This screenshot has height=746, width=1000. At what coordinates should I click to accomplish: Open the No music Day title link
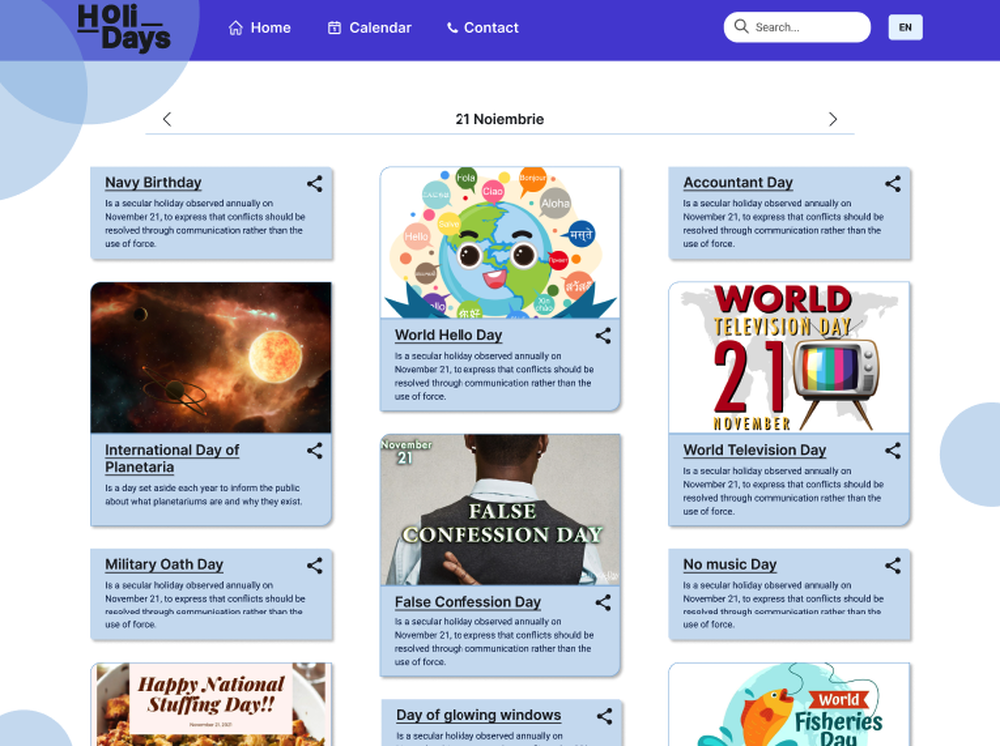coord(730,564)
